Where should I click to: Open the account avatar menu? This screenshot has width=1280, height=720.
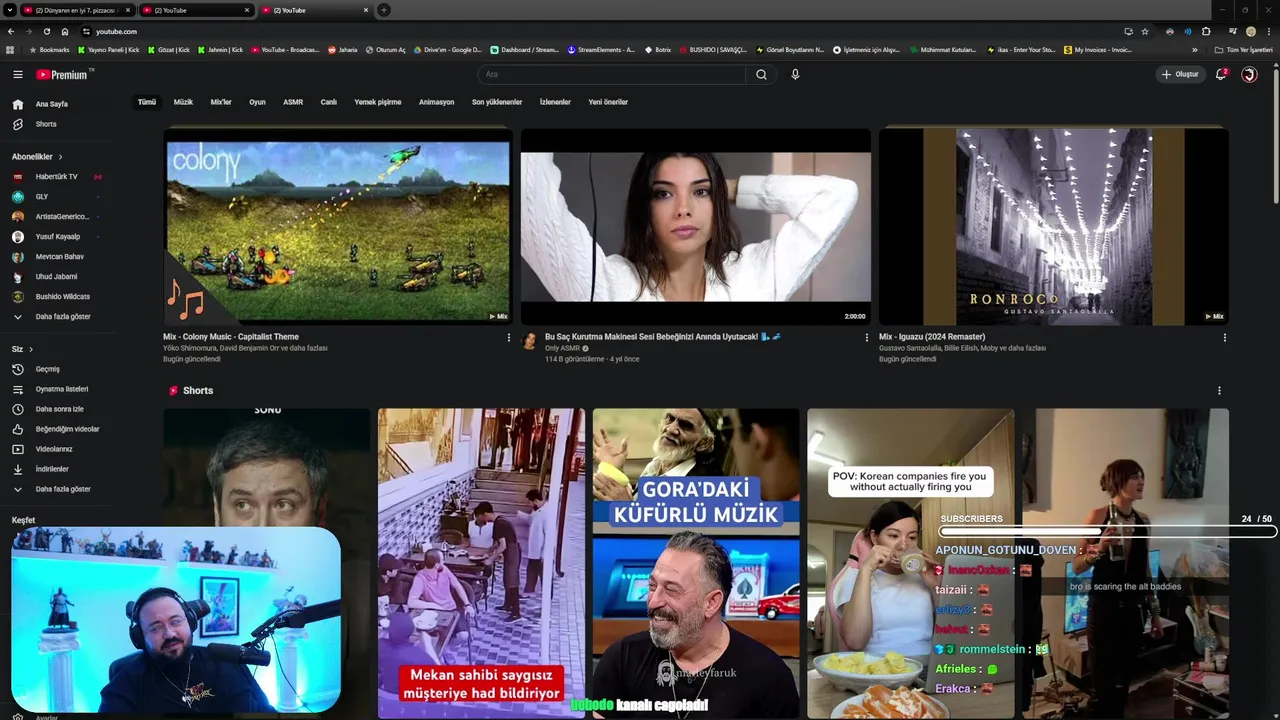(1249, 74)
